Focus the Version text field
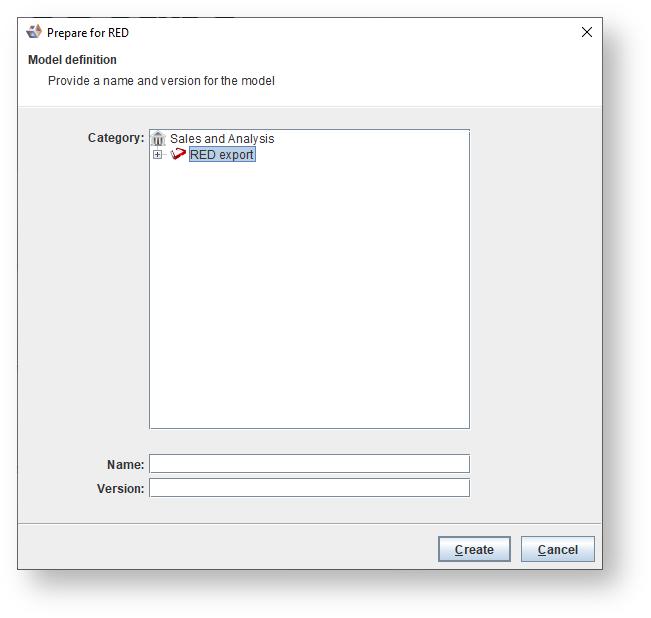The width and height of the screenshot is (651, 618). [x=309, y=488]
